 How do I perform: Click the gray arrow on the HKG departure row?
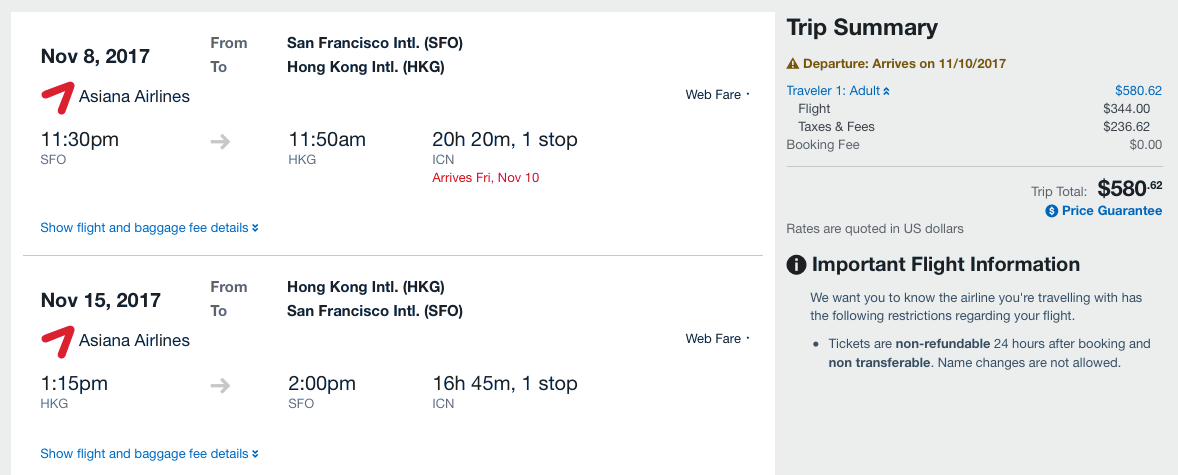point(221,385)
